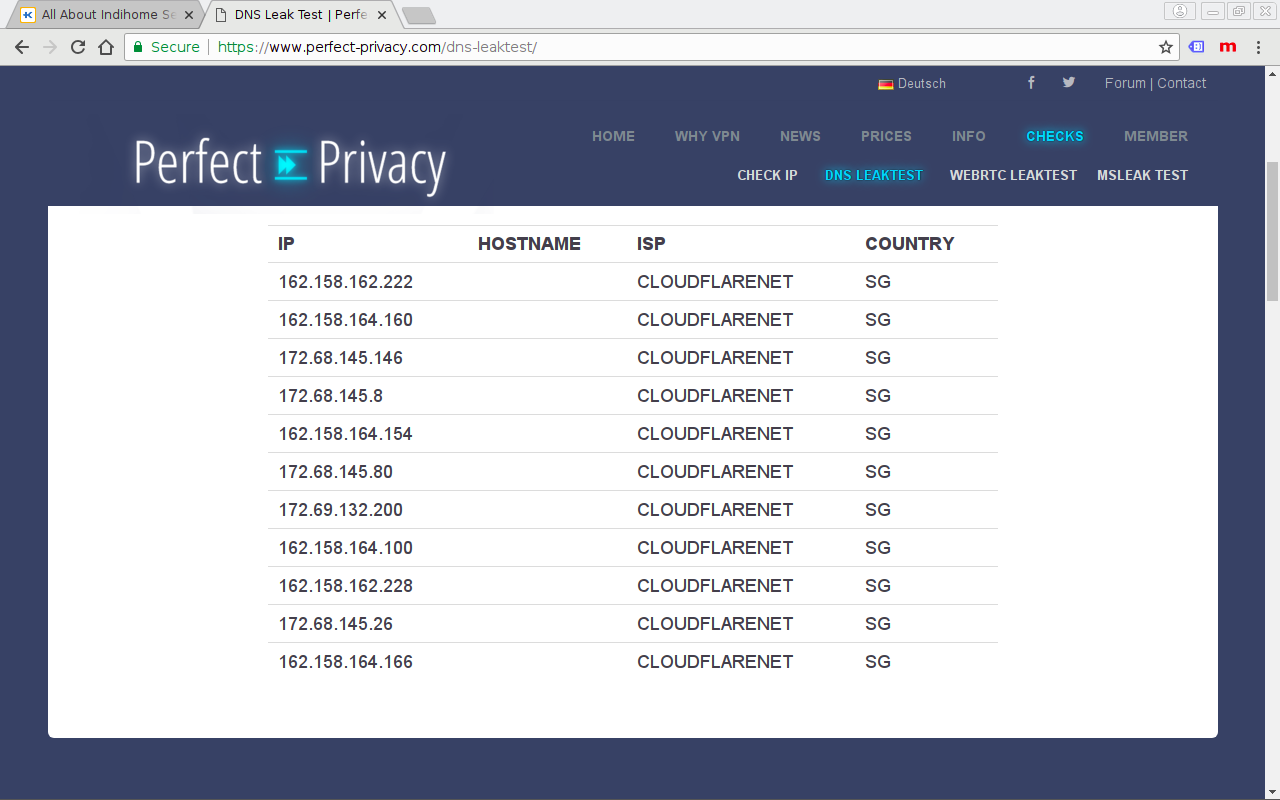Click the Chrome profile avatar icon
1280x800 pixels.
click(1180, 11)
